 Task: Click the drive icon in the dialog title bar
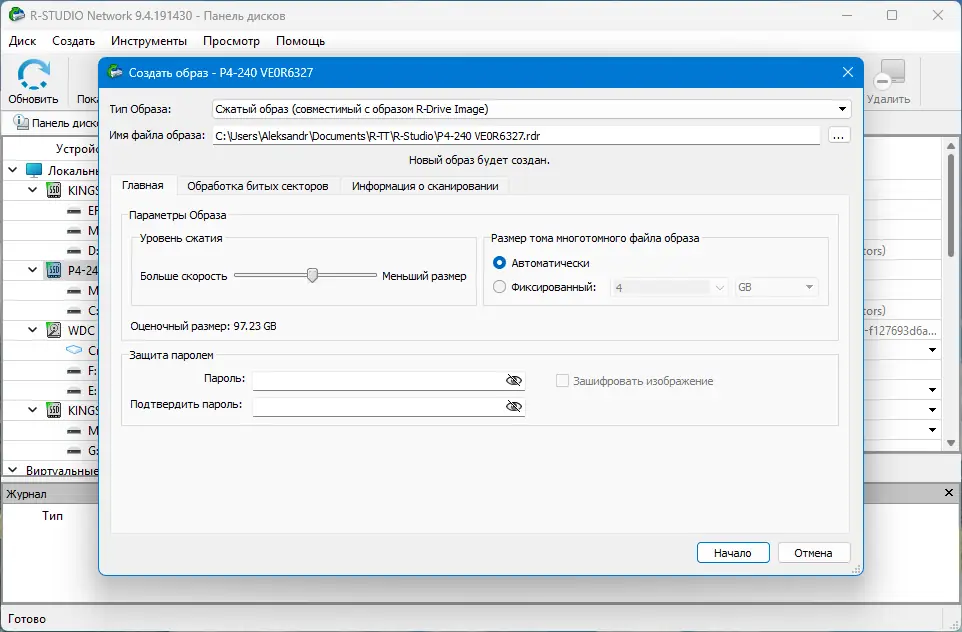coord(113,72)
